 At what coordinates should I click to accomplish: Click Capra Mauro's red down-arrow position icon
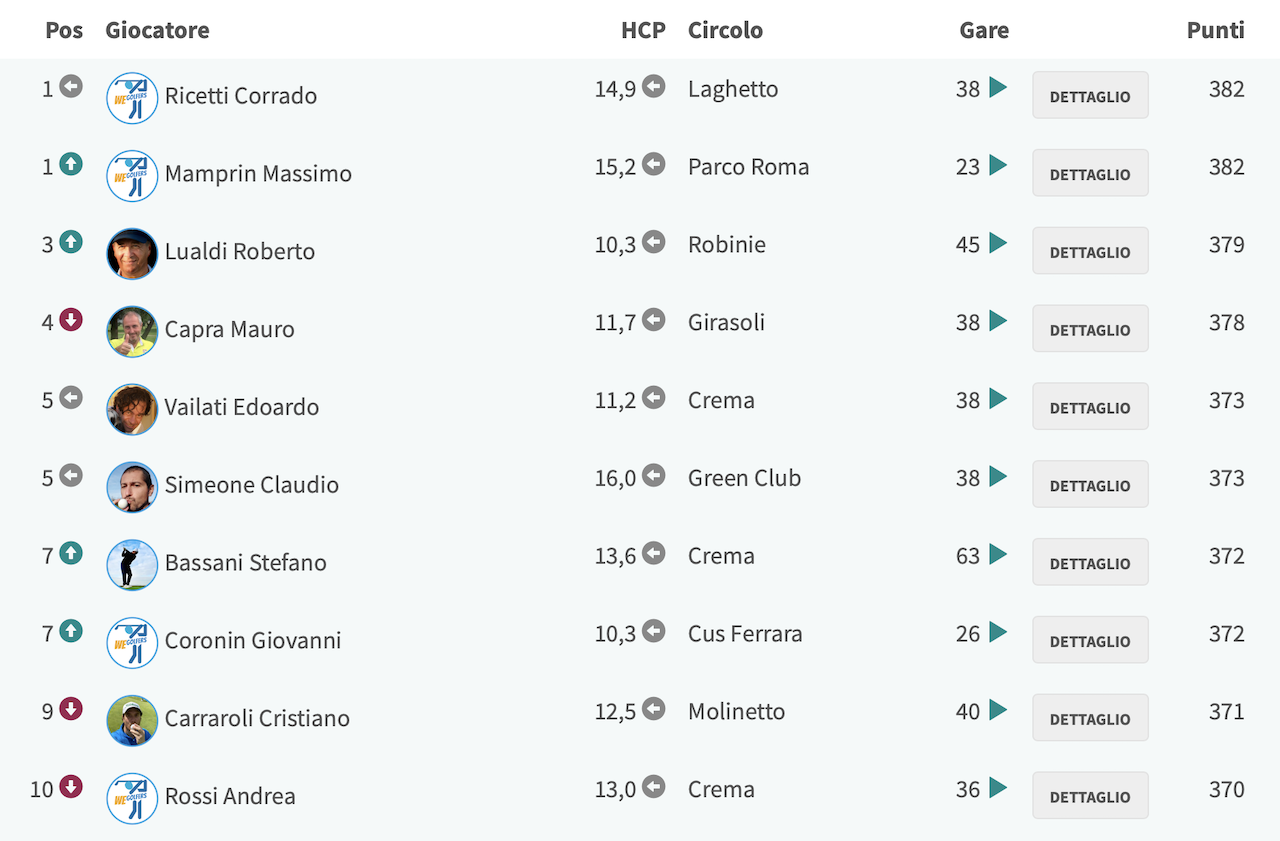(x=71, y=320)
